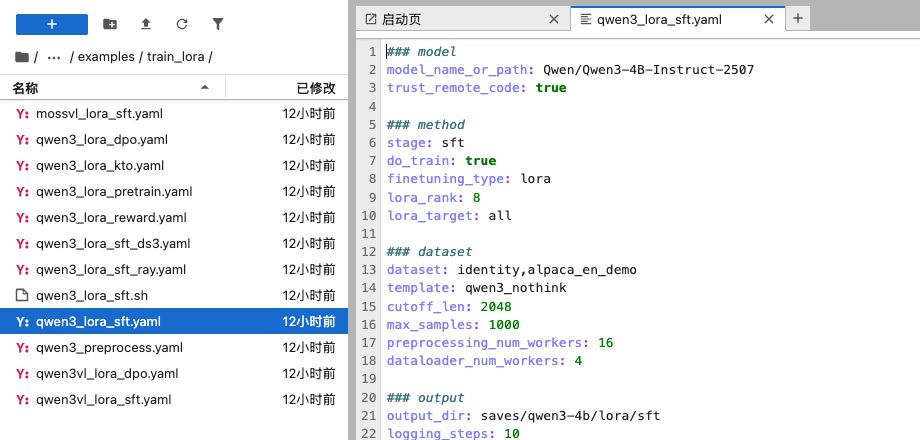This screenshot has width=920, height=440.
Task: Click YAML icon beside qwen3_lora_dpo.yaml
Action: coord(22,140)
